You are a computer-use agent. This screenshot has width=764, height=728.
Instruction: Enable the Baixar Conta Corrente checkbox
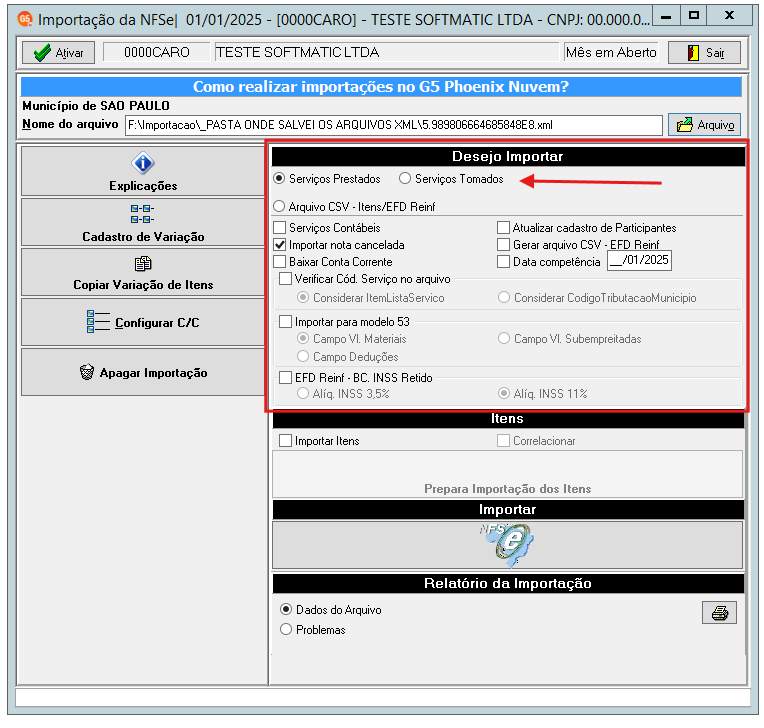pos(280,262)
